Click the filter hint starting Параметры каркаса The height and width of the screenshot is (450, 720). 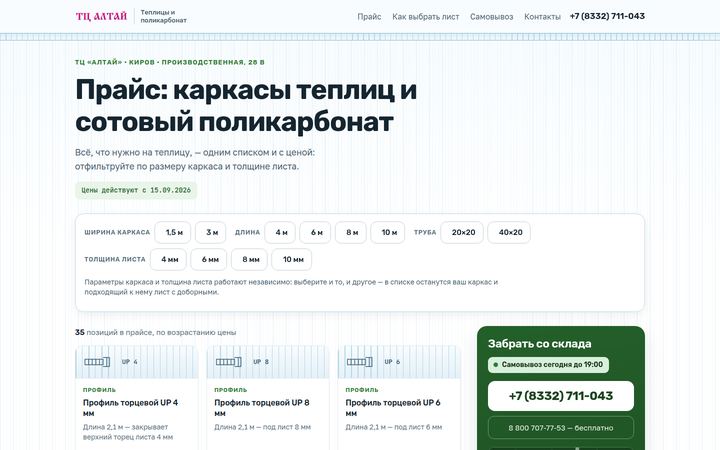[291, 287]
